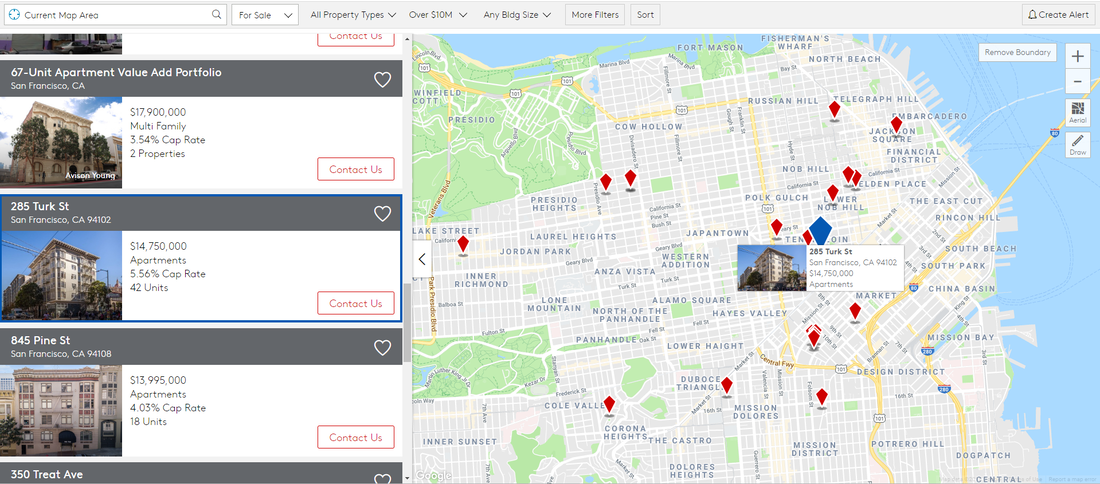1100x484 pixels.
Task: Zoom out on the map
Action: (1077, 82)
